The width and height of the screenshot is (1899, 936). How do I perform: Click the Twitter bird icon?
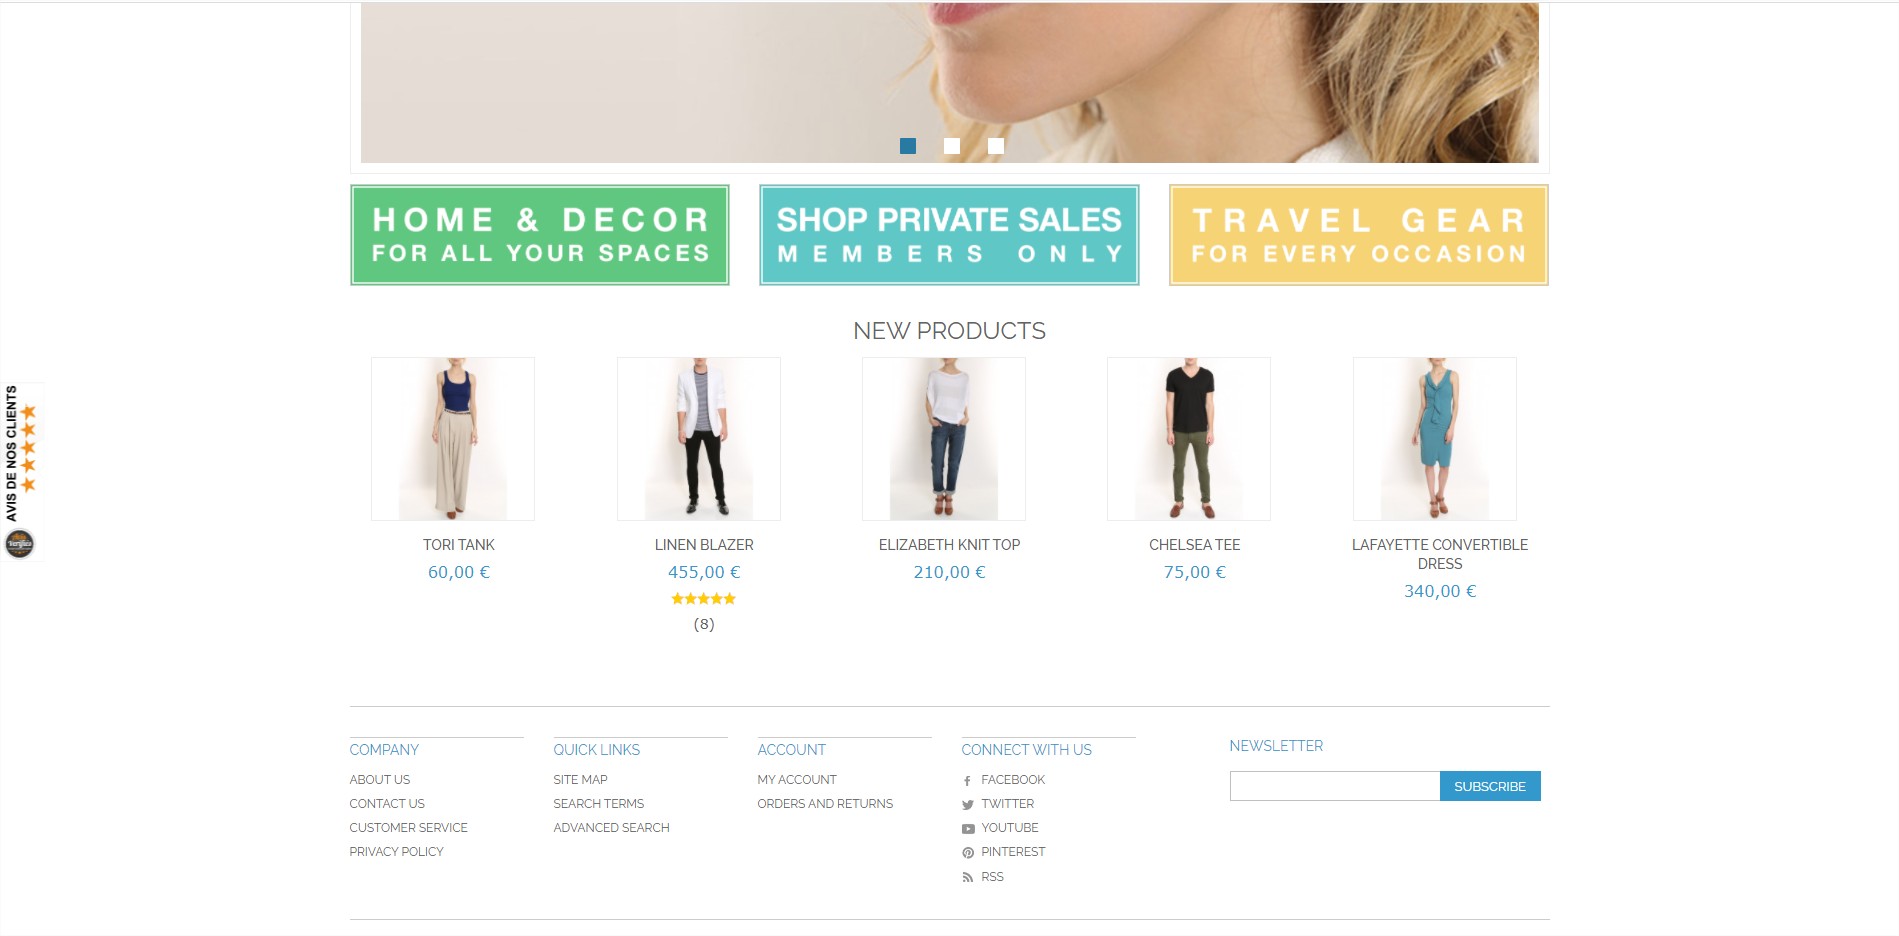point(967,805)
